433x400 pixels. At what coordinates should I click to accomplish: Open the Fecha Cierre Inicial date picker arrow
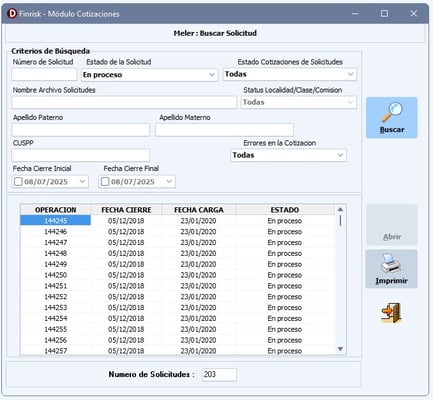[x=82, y=182]
